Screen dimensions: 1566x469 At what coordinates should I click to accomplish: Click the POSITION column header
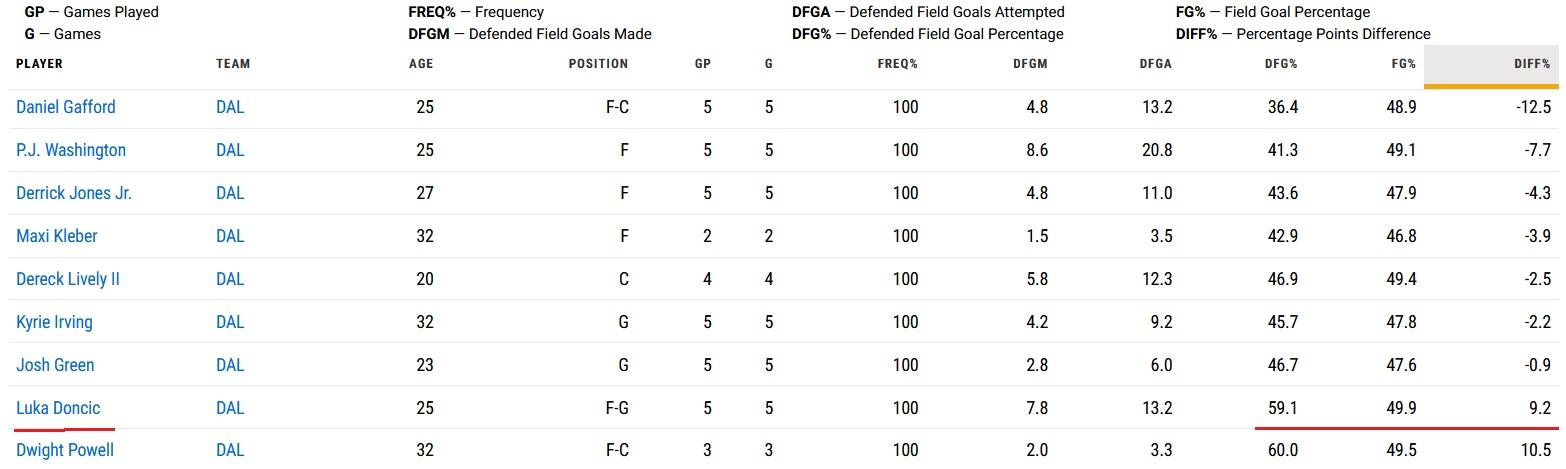[x=598, y=64]
